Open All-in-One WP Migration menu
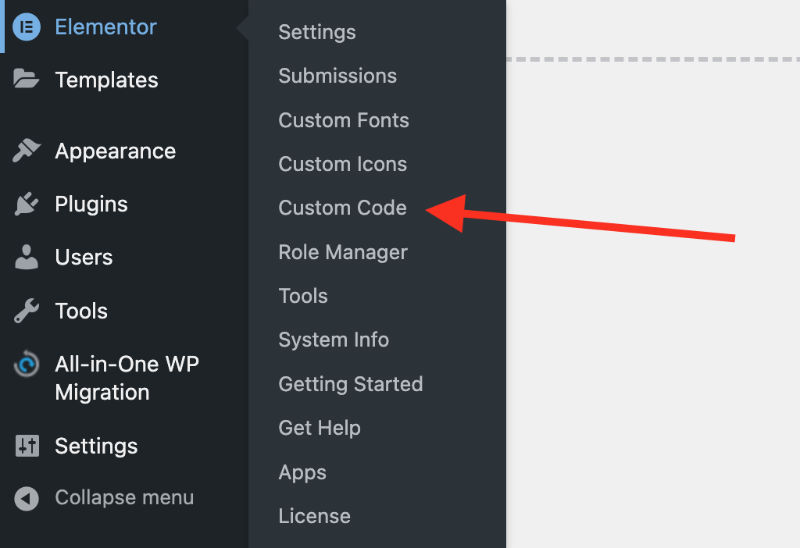Image resolution: width=800 pixels, height=548 pixels. click(x=127, y=378)
